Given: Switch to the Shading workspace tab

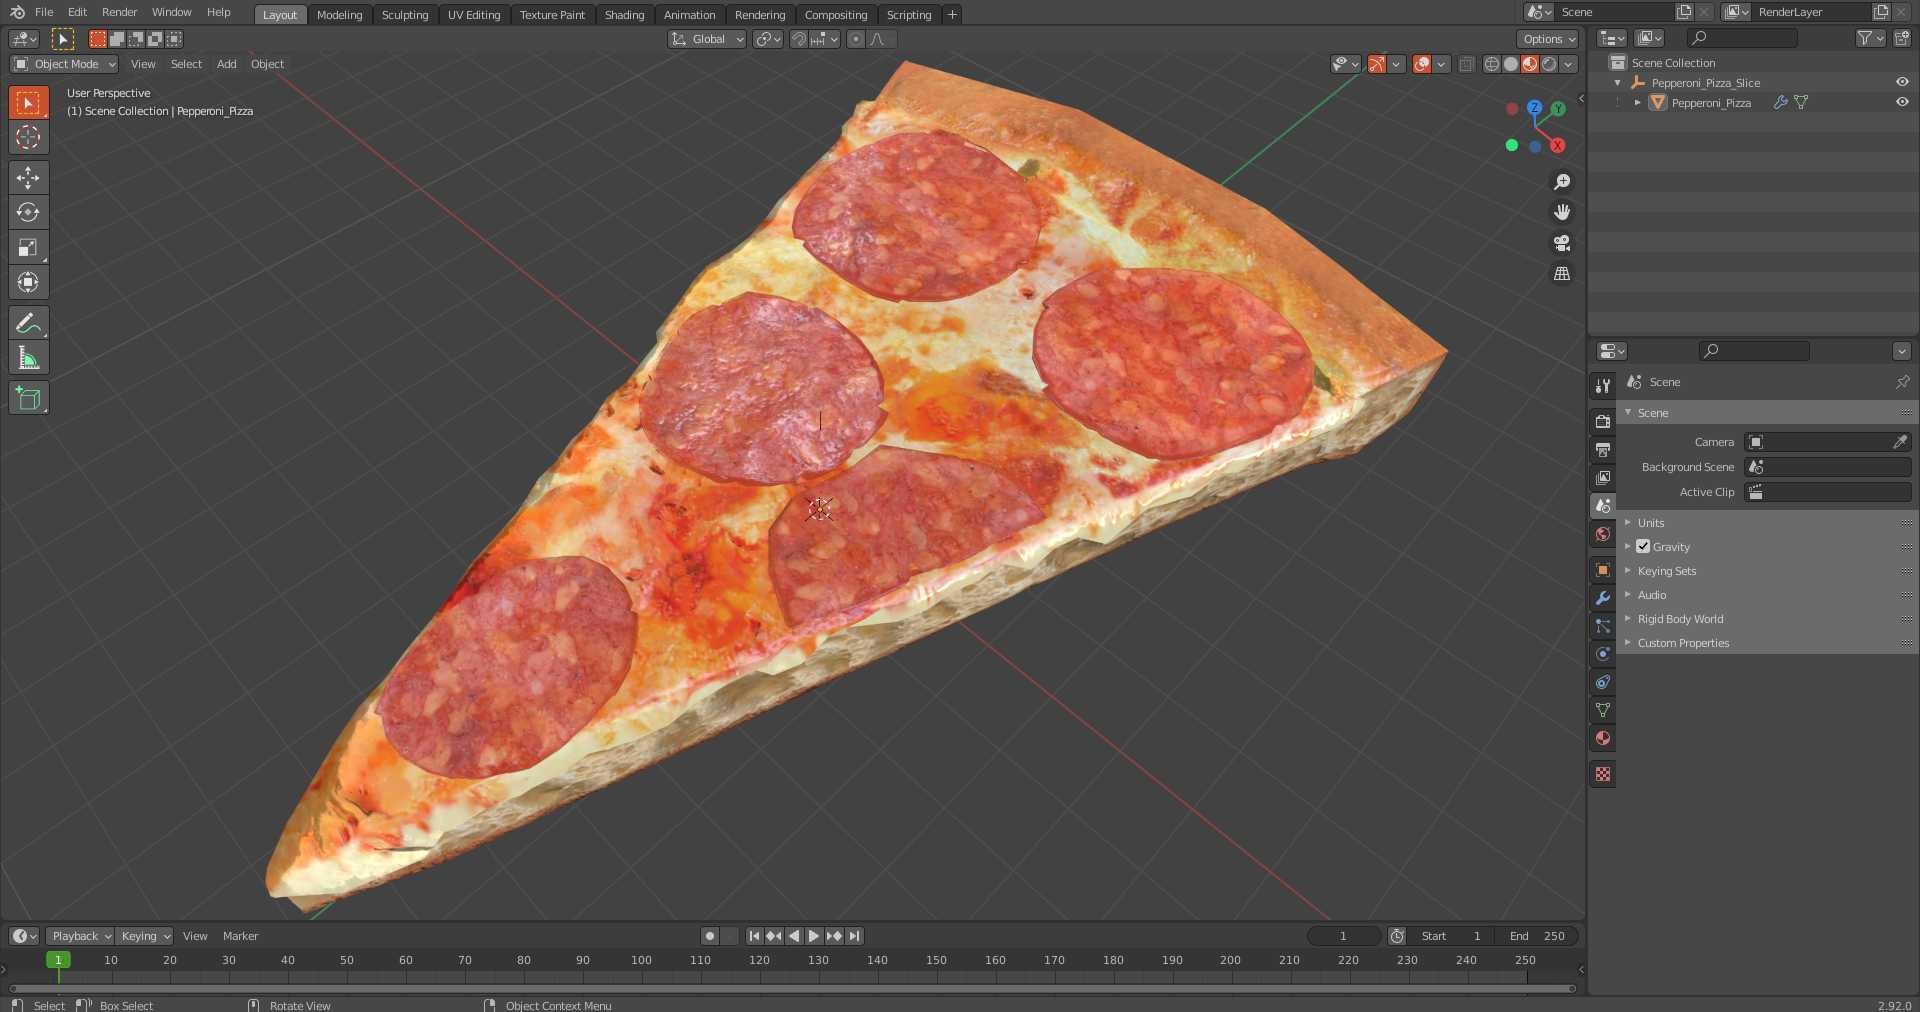Looking at the screenshot, I should pyautogui.click(x=624, y=15).
